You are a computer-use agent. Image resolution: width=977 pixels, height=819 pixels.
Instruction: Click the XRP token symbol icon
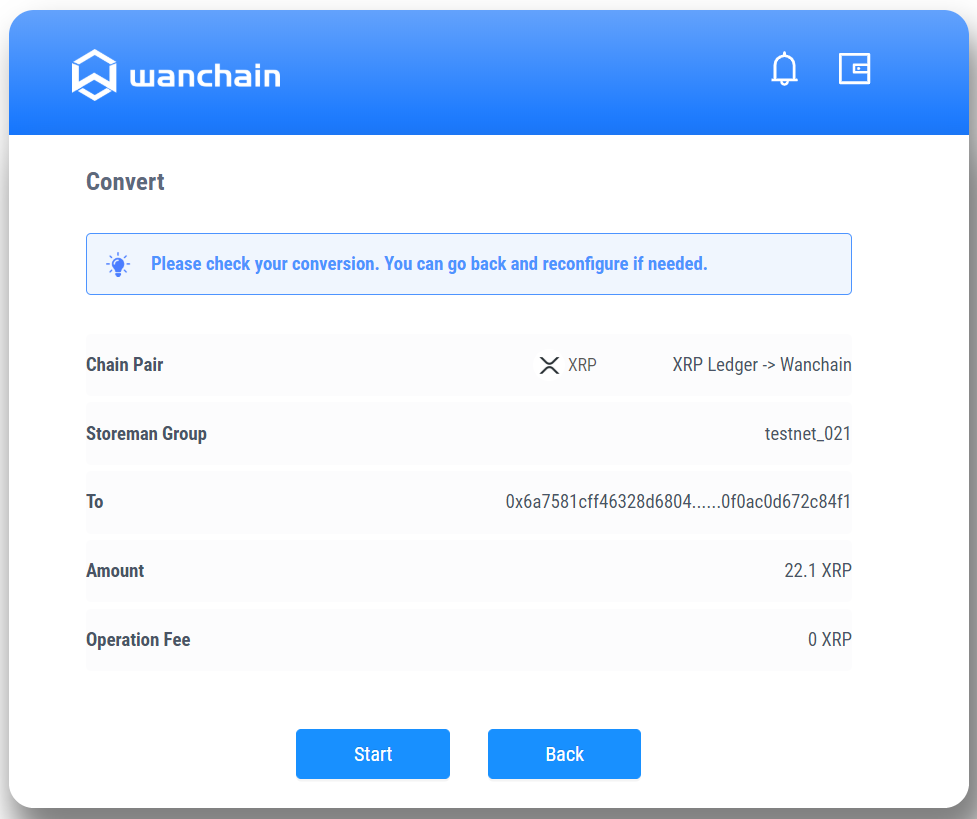click(x=549, y=365)
